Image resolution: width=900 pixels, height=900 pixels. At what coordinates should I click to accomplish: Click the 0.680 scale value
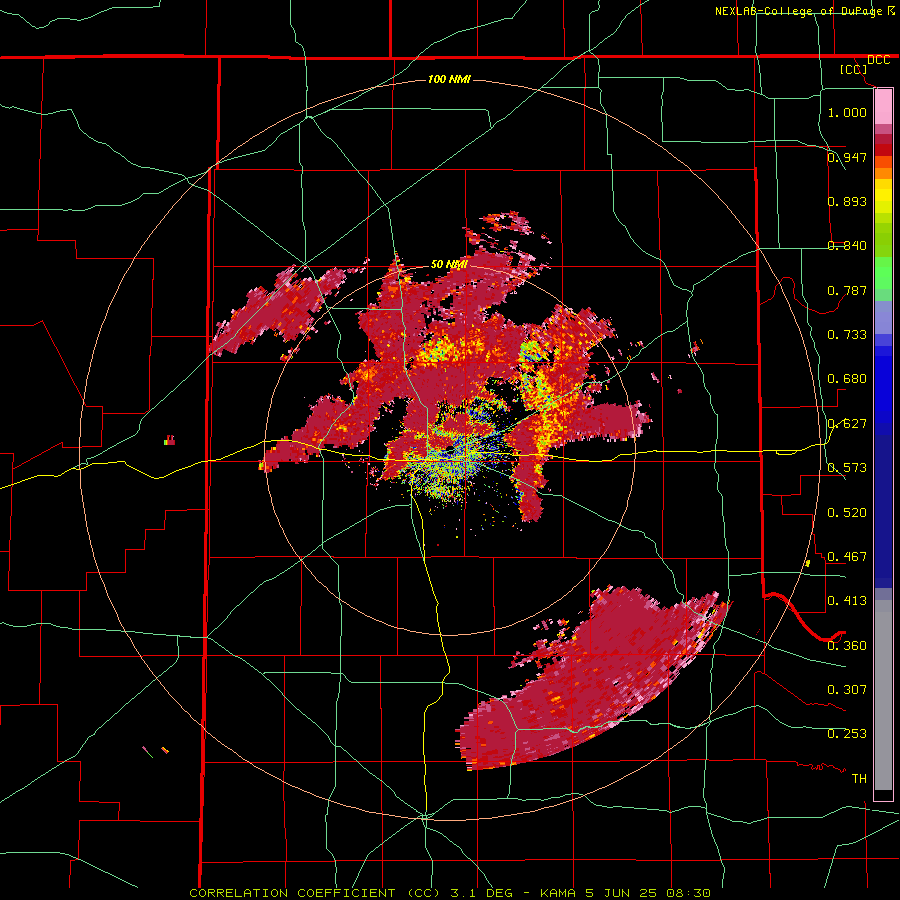pos(847,378)
